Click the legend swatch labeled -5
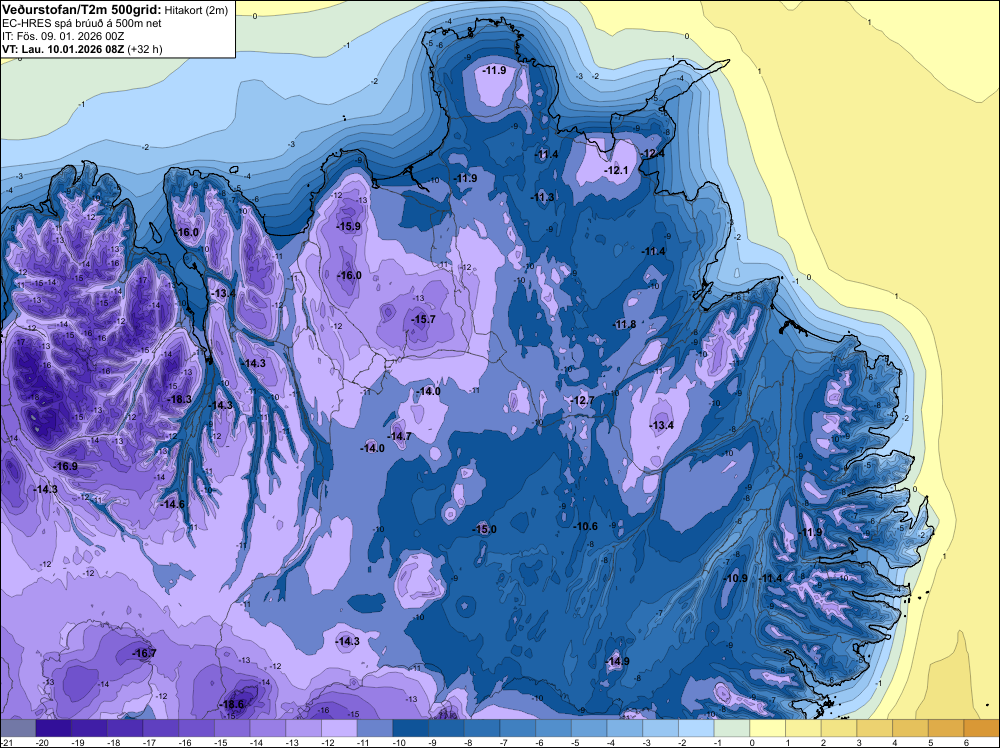1000x748 pixels. 589,728
